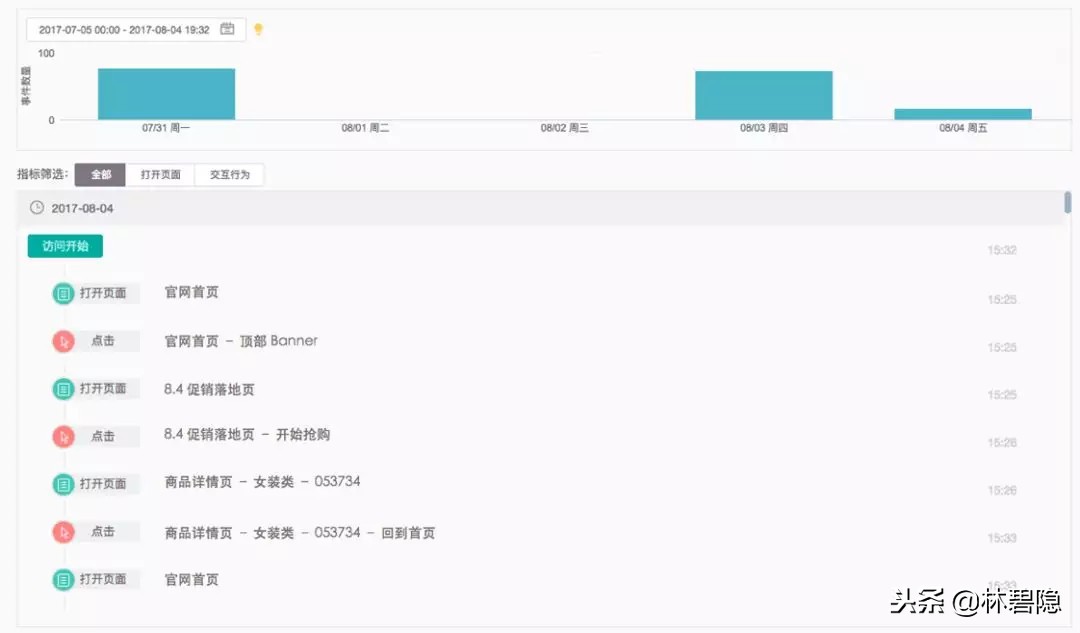This screenshot has height=633, width=1080.
Task: Click the 08/04 周五 axis label
Action: click(x=963, y=128)
